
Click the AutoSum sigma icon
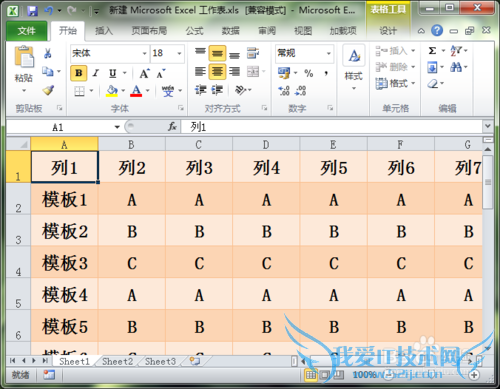click(432, 51)
